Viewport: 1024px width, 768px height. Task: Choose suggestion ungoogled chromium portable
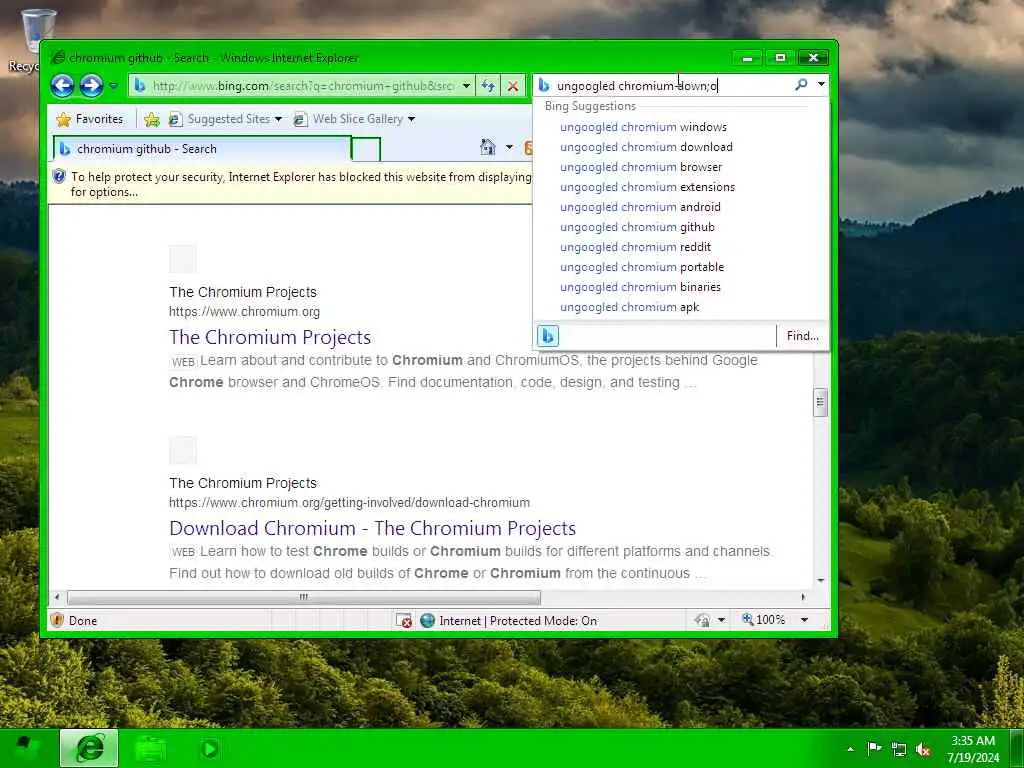(x=642, y=267)
